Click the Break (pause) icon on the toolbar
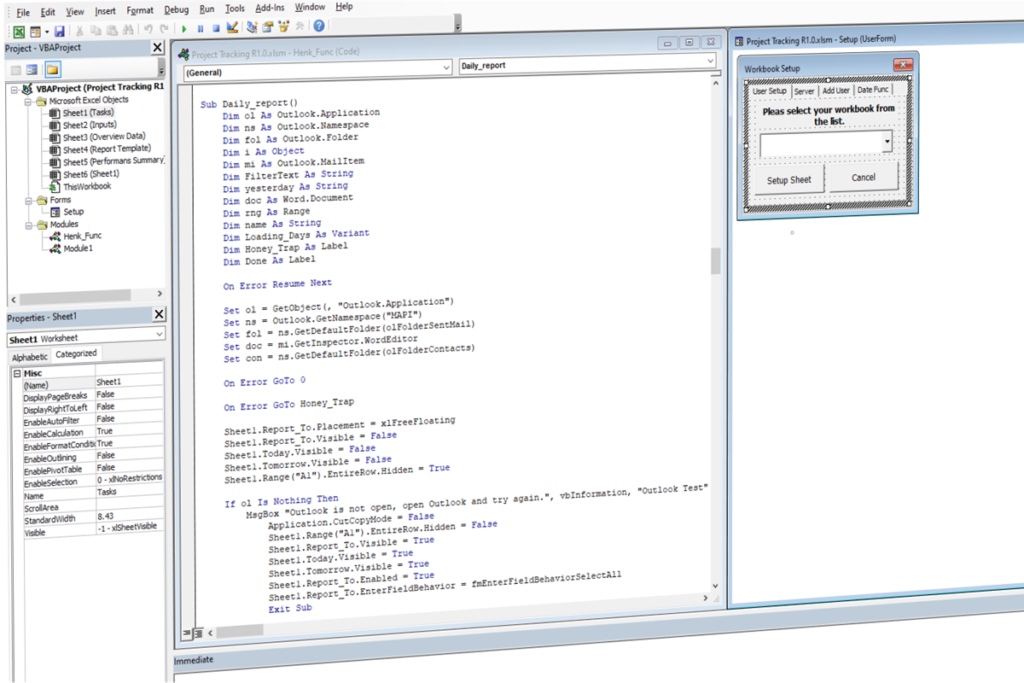 [201, 27]
